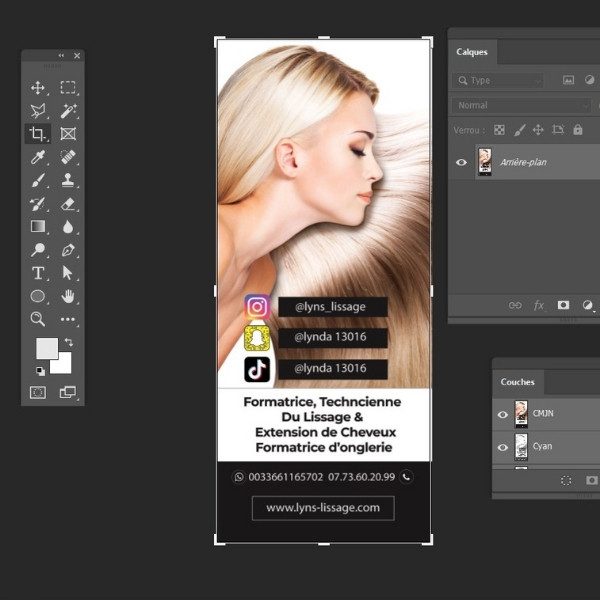
Task: Select the Gradient tool
Action: coord(38,227)
